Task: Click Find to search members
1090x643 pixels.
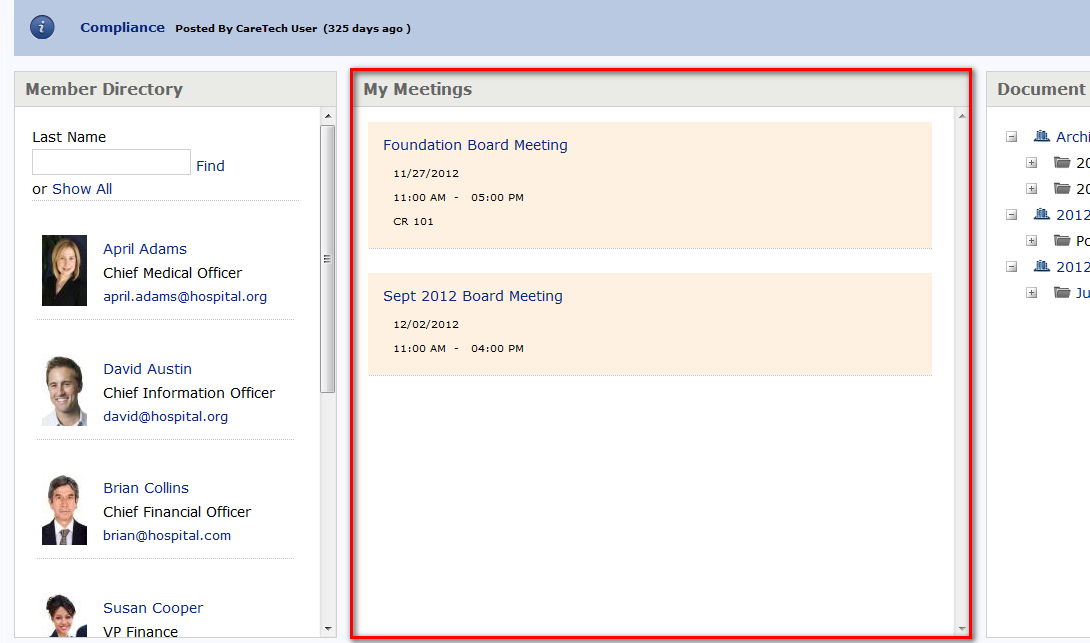Action: pyautogui.click(x=210, y=166)
